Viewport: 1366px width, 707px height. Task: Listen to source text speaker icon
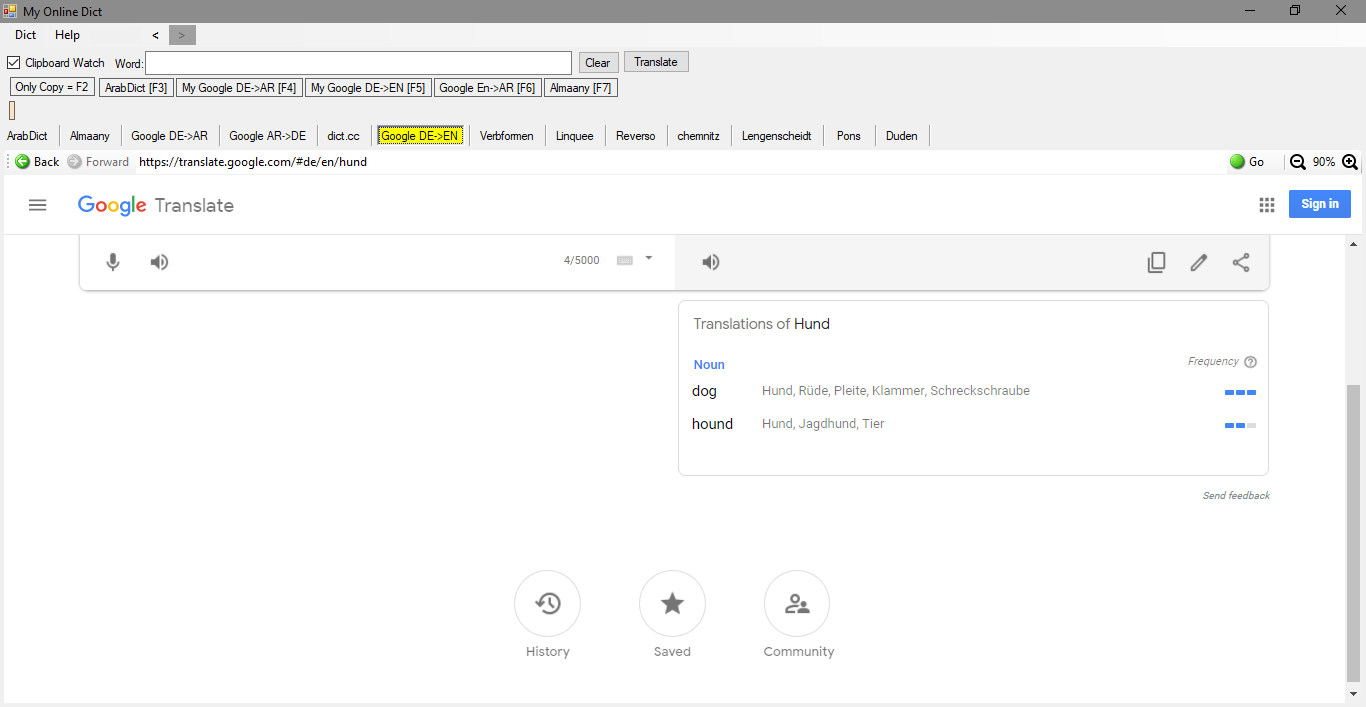coord(159,262)
